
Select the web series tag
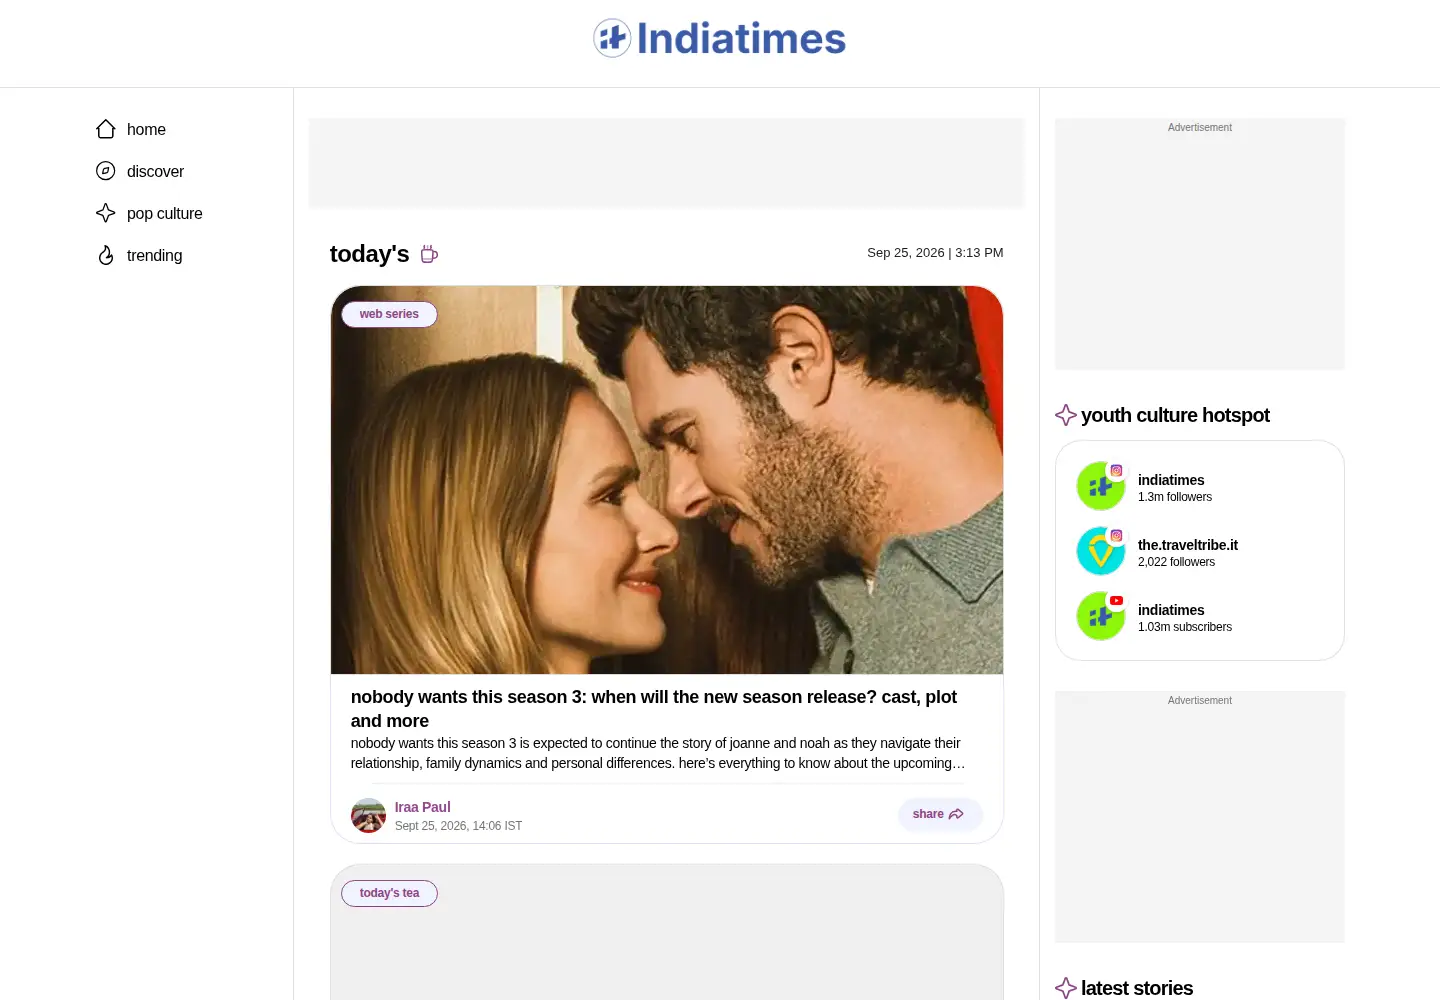click(389, 314)
